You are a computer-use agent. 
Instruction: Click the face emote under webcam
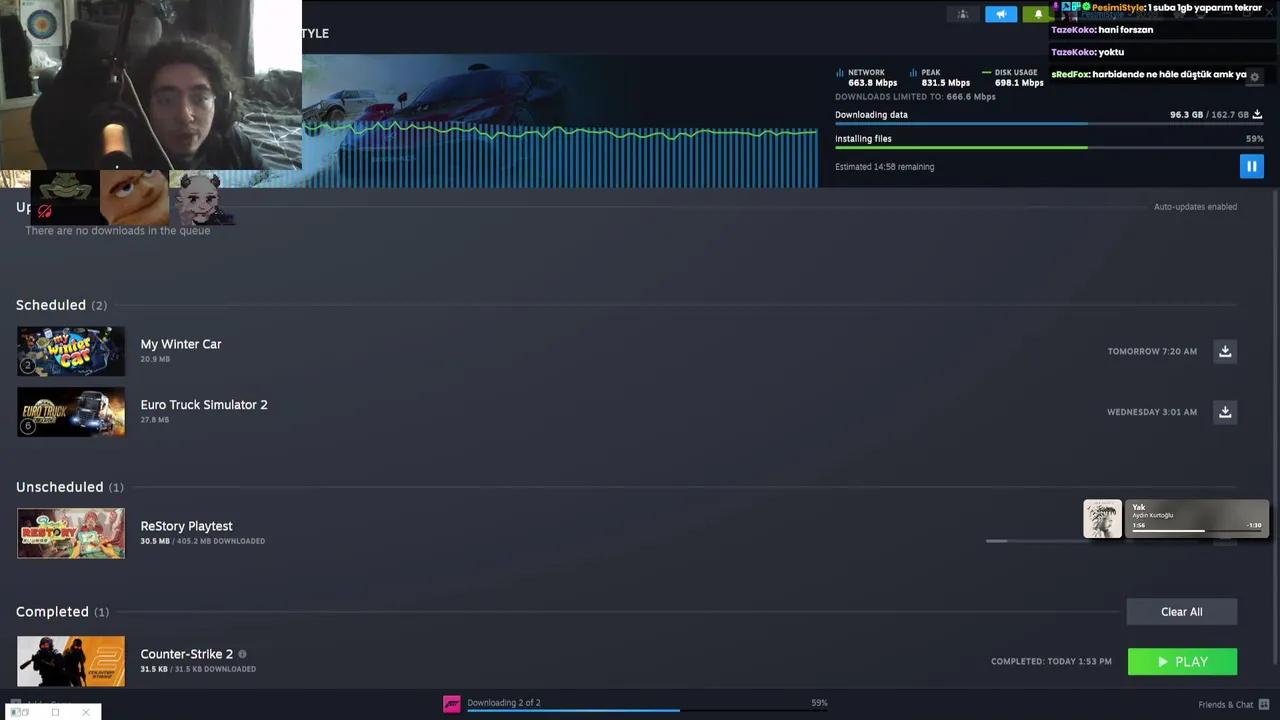[133, 197]
